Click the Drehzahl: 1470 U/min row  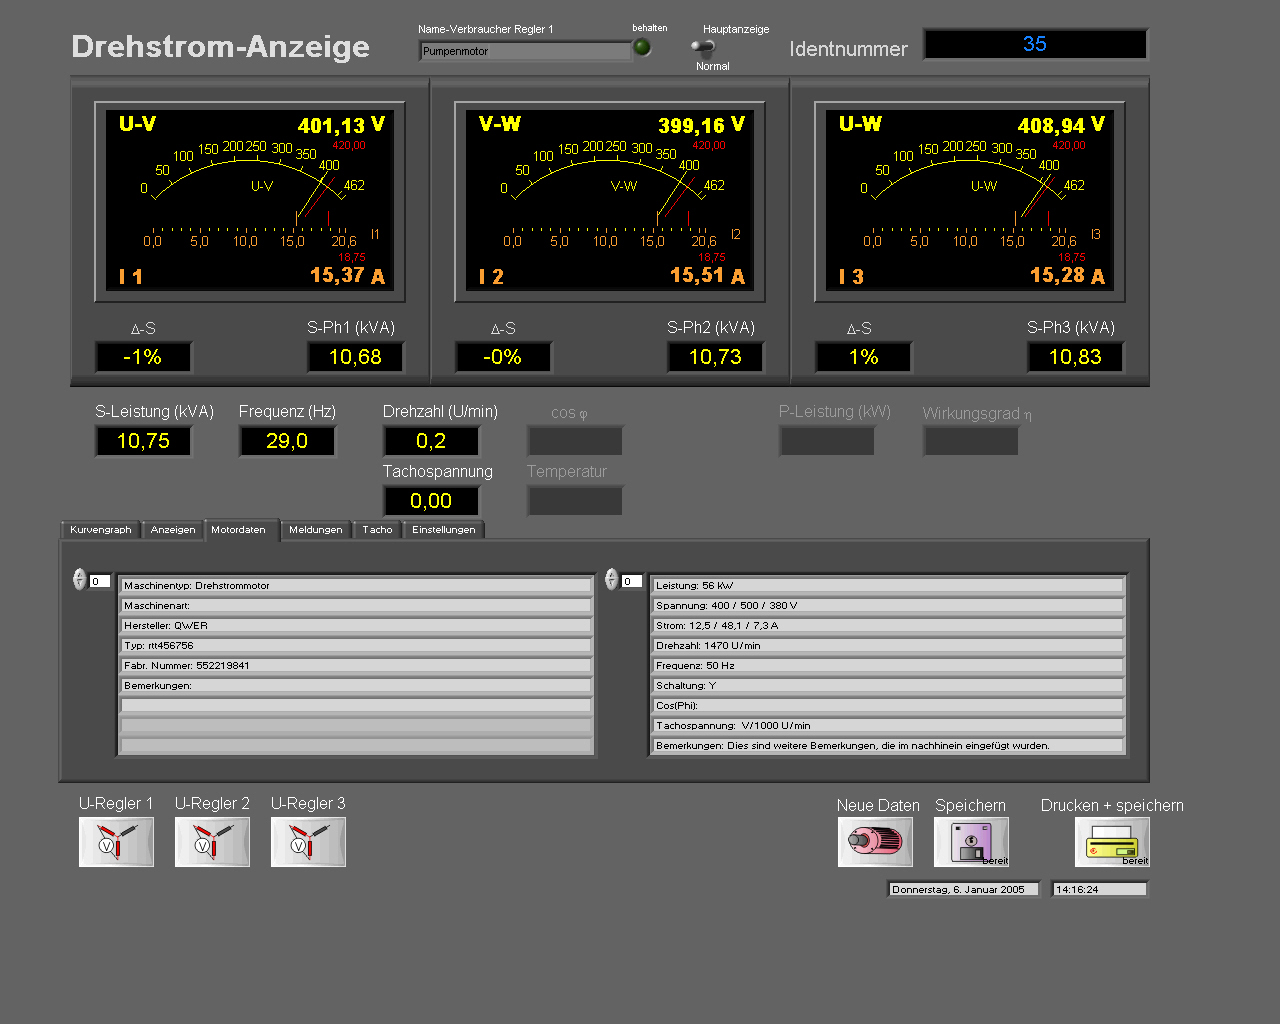(x=888, y=646)
